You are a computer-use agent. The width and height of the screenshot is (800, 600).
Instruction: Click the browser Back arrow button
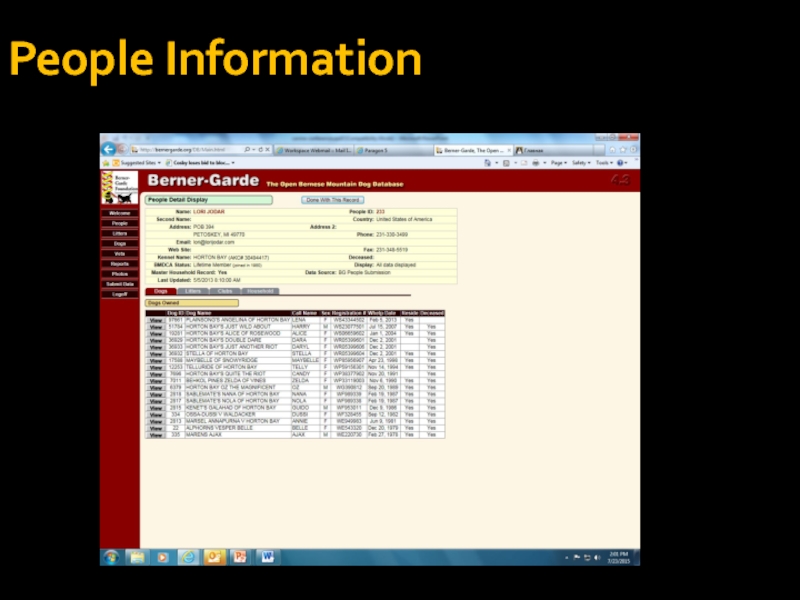point(109,149)
